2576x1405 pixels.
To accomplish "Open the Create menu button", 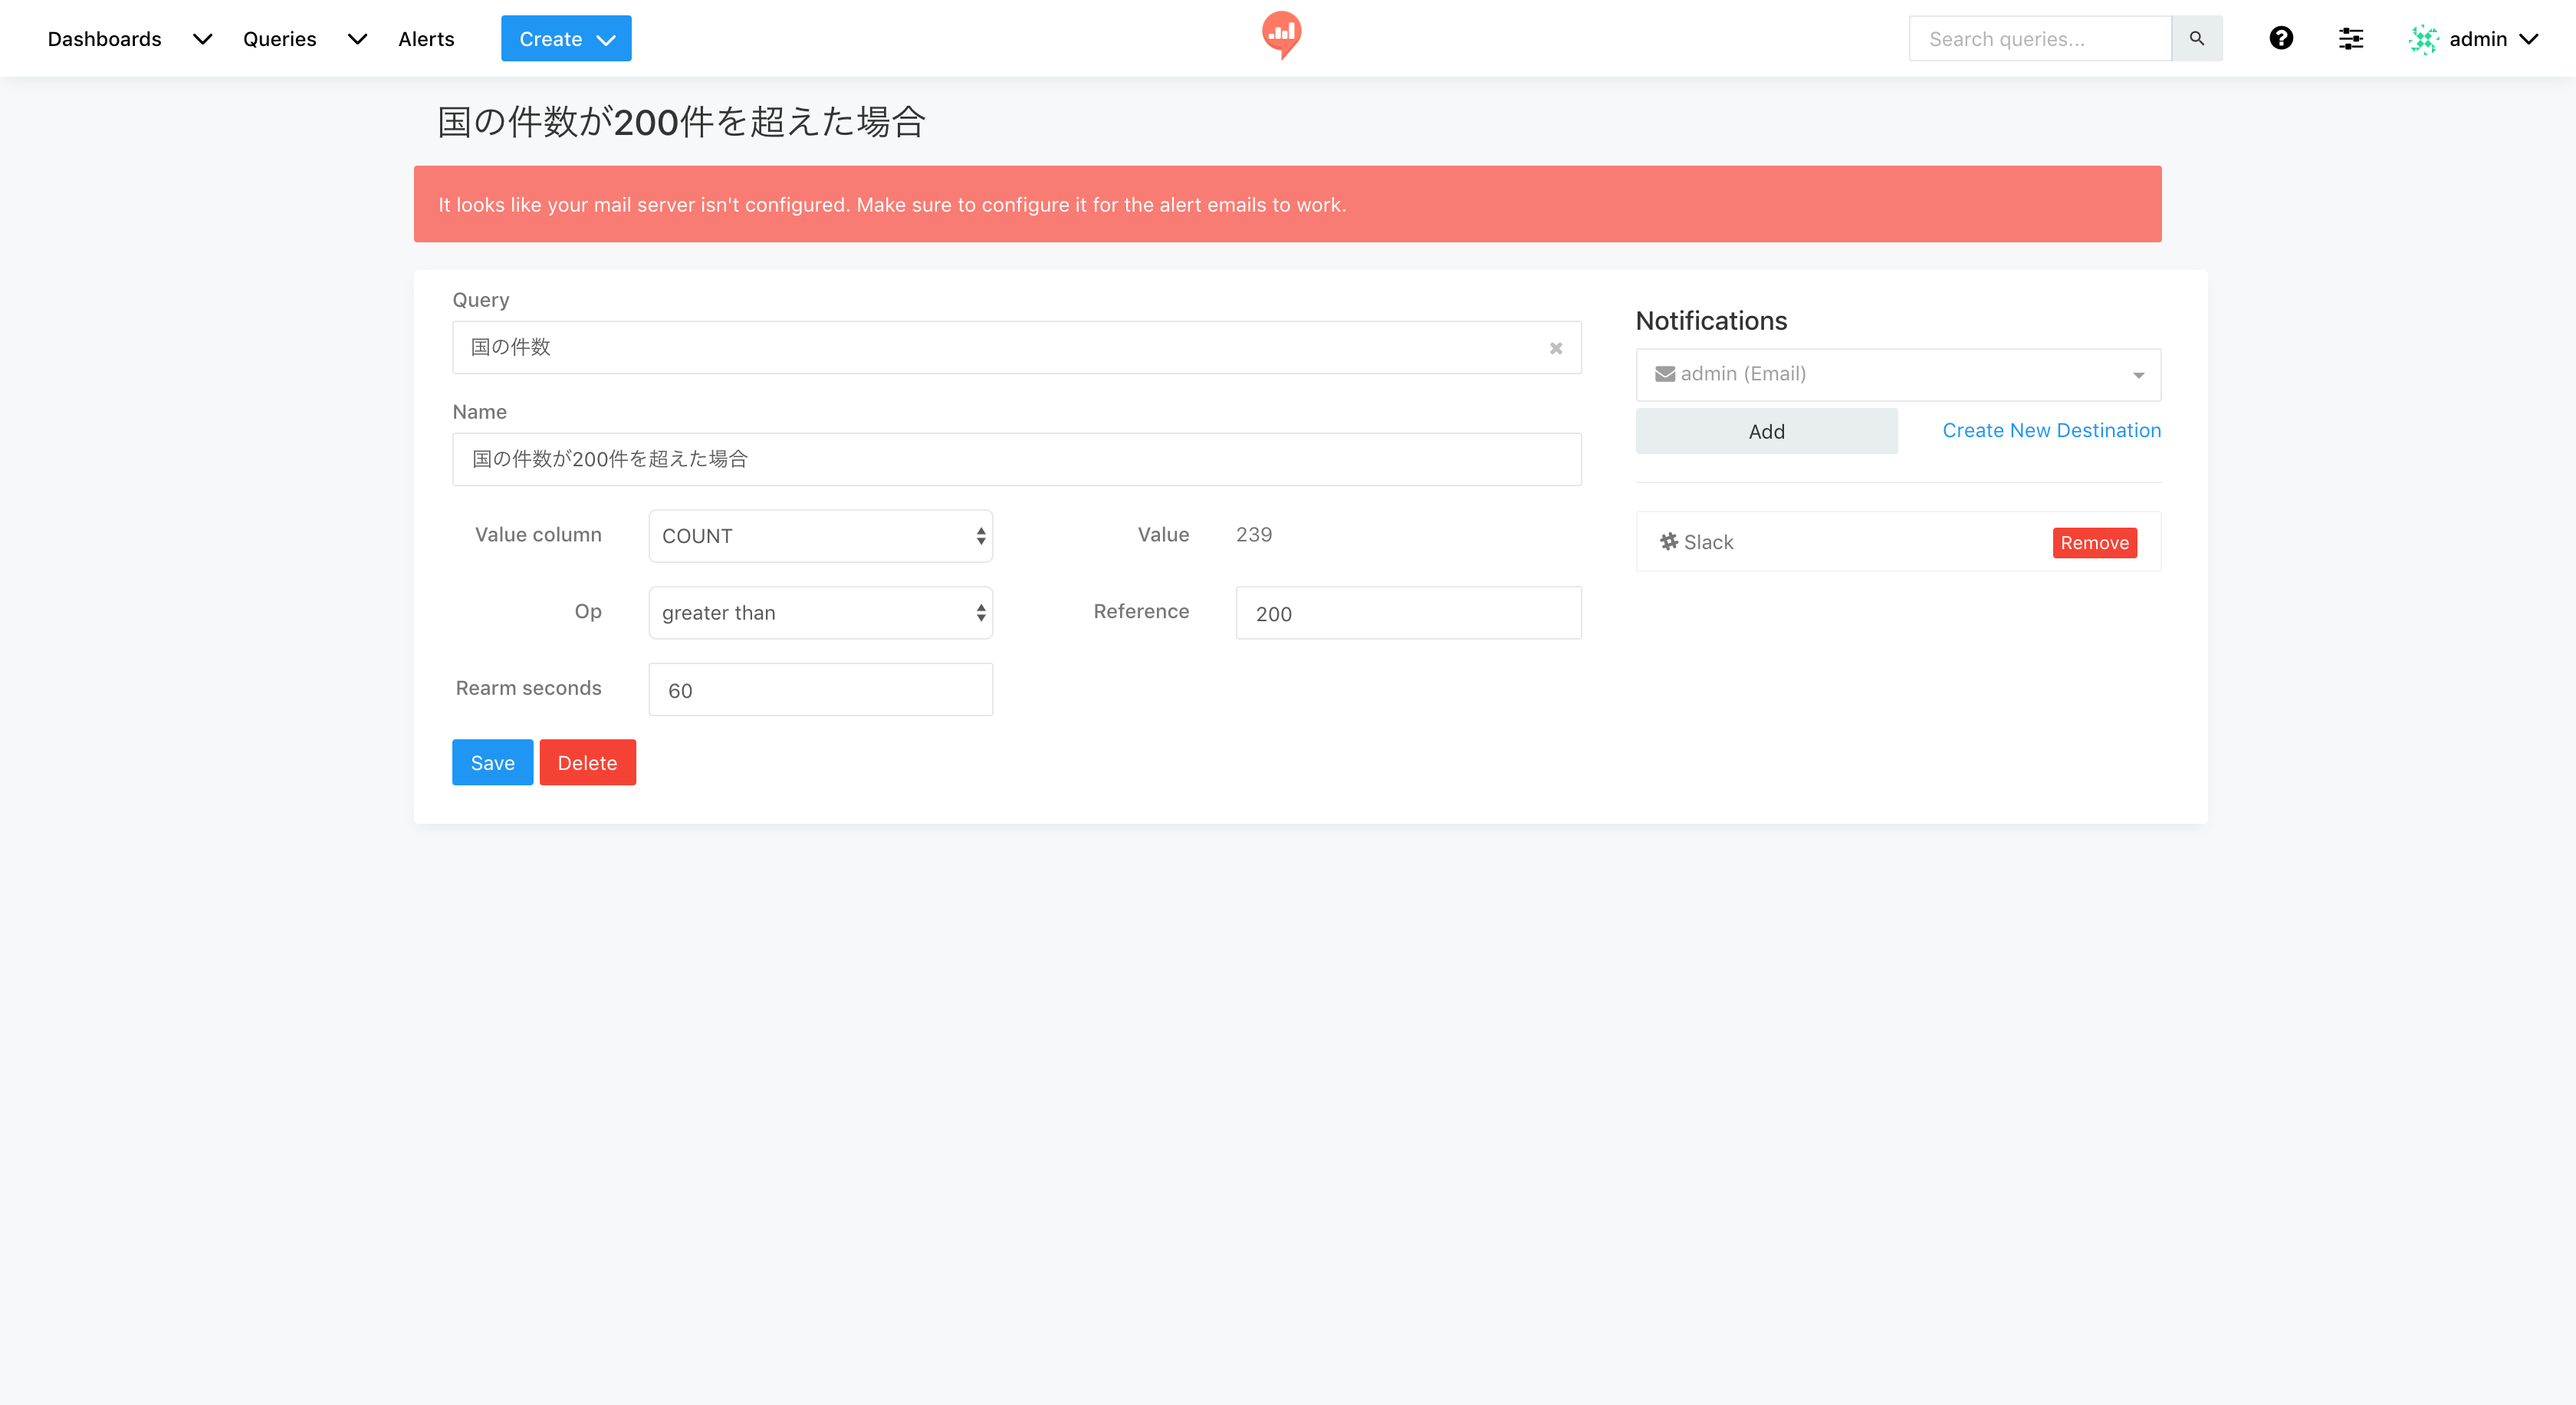I will point(566,39).
